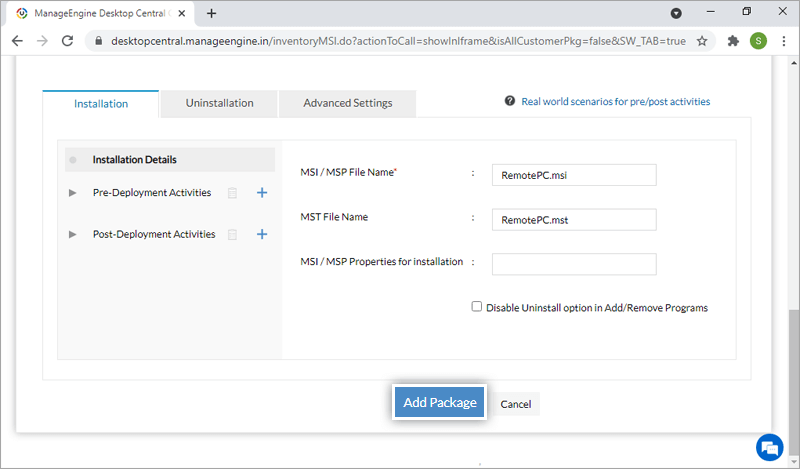This screenshot has width=800, height=469.
Task: Click the Add Package button
Action: tap(440, 402)
